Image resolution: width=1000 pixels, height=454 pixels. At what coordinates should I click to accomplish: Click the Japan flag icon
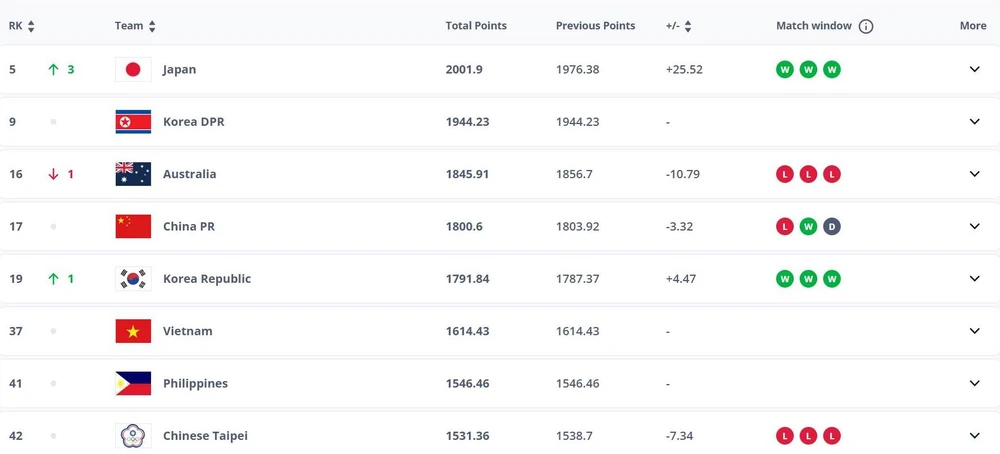pyautogui.click(x=133, y=70)
